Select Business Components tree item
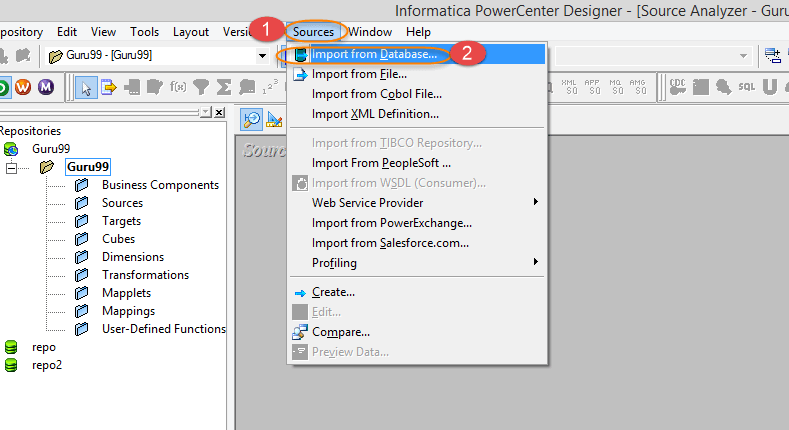 160,185
